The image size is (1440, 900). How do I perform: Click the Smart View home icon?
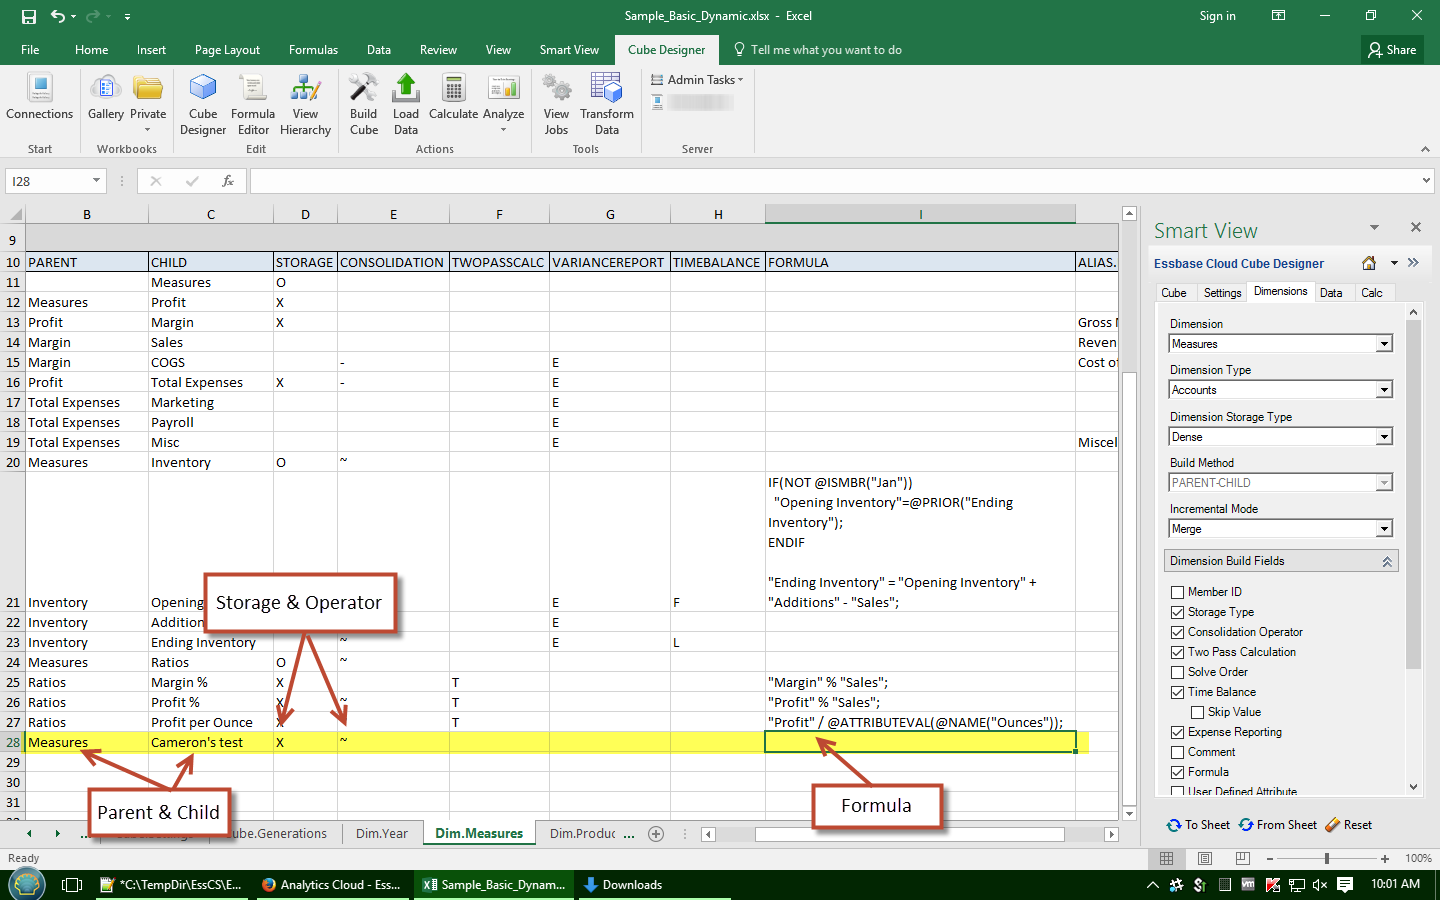pos(1369,263)
